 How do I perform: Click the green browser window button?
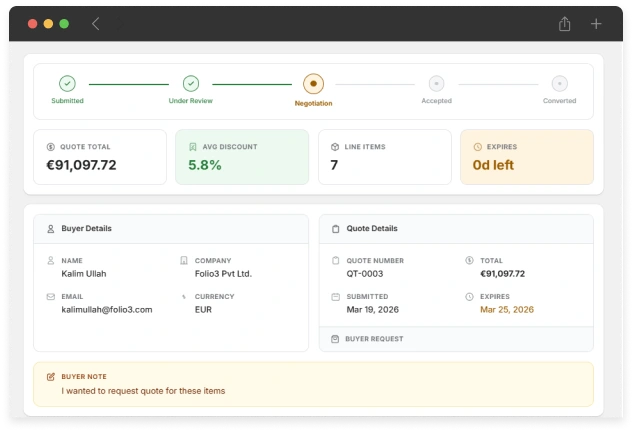[x=64, y=24]
